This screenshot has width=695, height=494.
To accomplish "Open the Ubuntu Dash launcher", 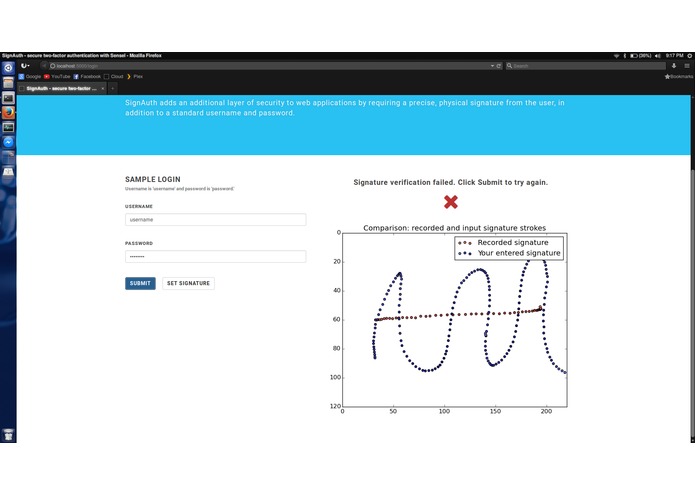I will point(8,68).
